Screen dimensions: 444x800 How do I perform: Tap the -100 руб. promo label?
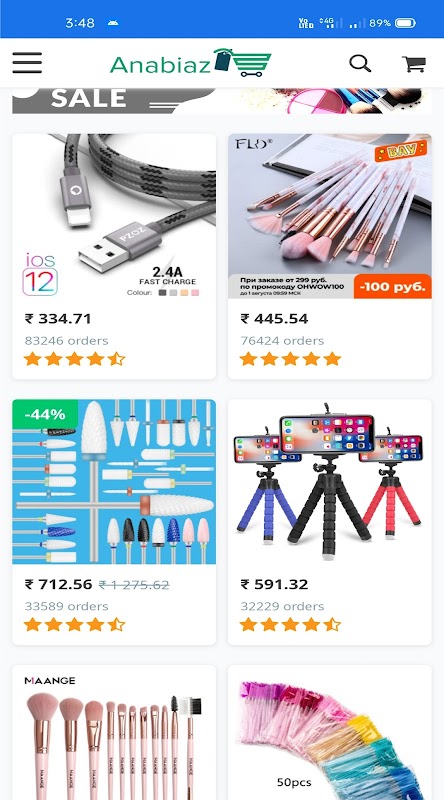[392, 286]
